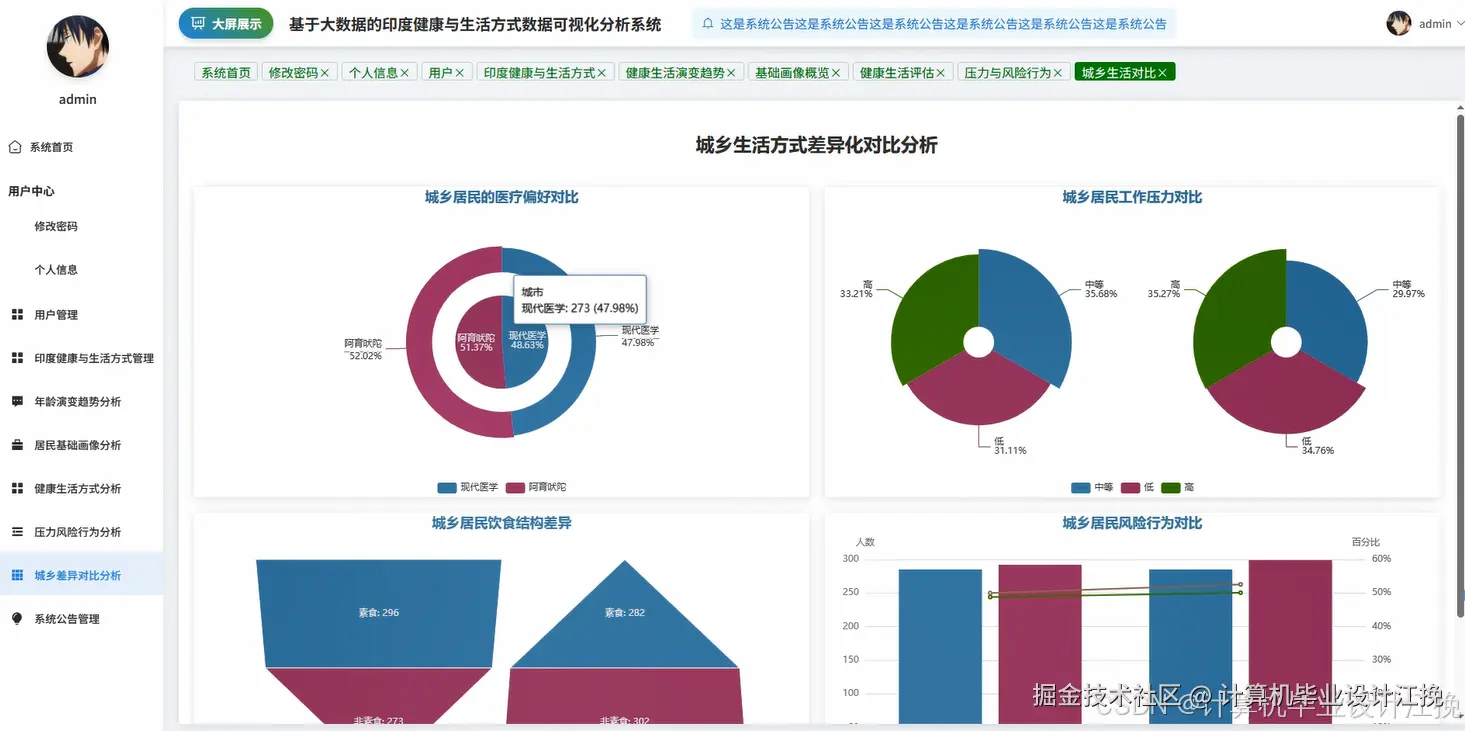Click the large admin profile avatar in sidebar
The image size is (1465, 731).
click(x=78, y=47)
